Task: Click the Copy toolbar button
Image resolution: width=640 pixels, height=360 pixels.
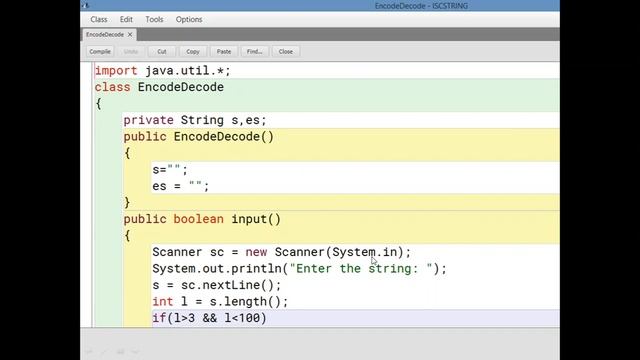Action: 193,51
